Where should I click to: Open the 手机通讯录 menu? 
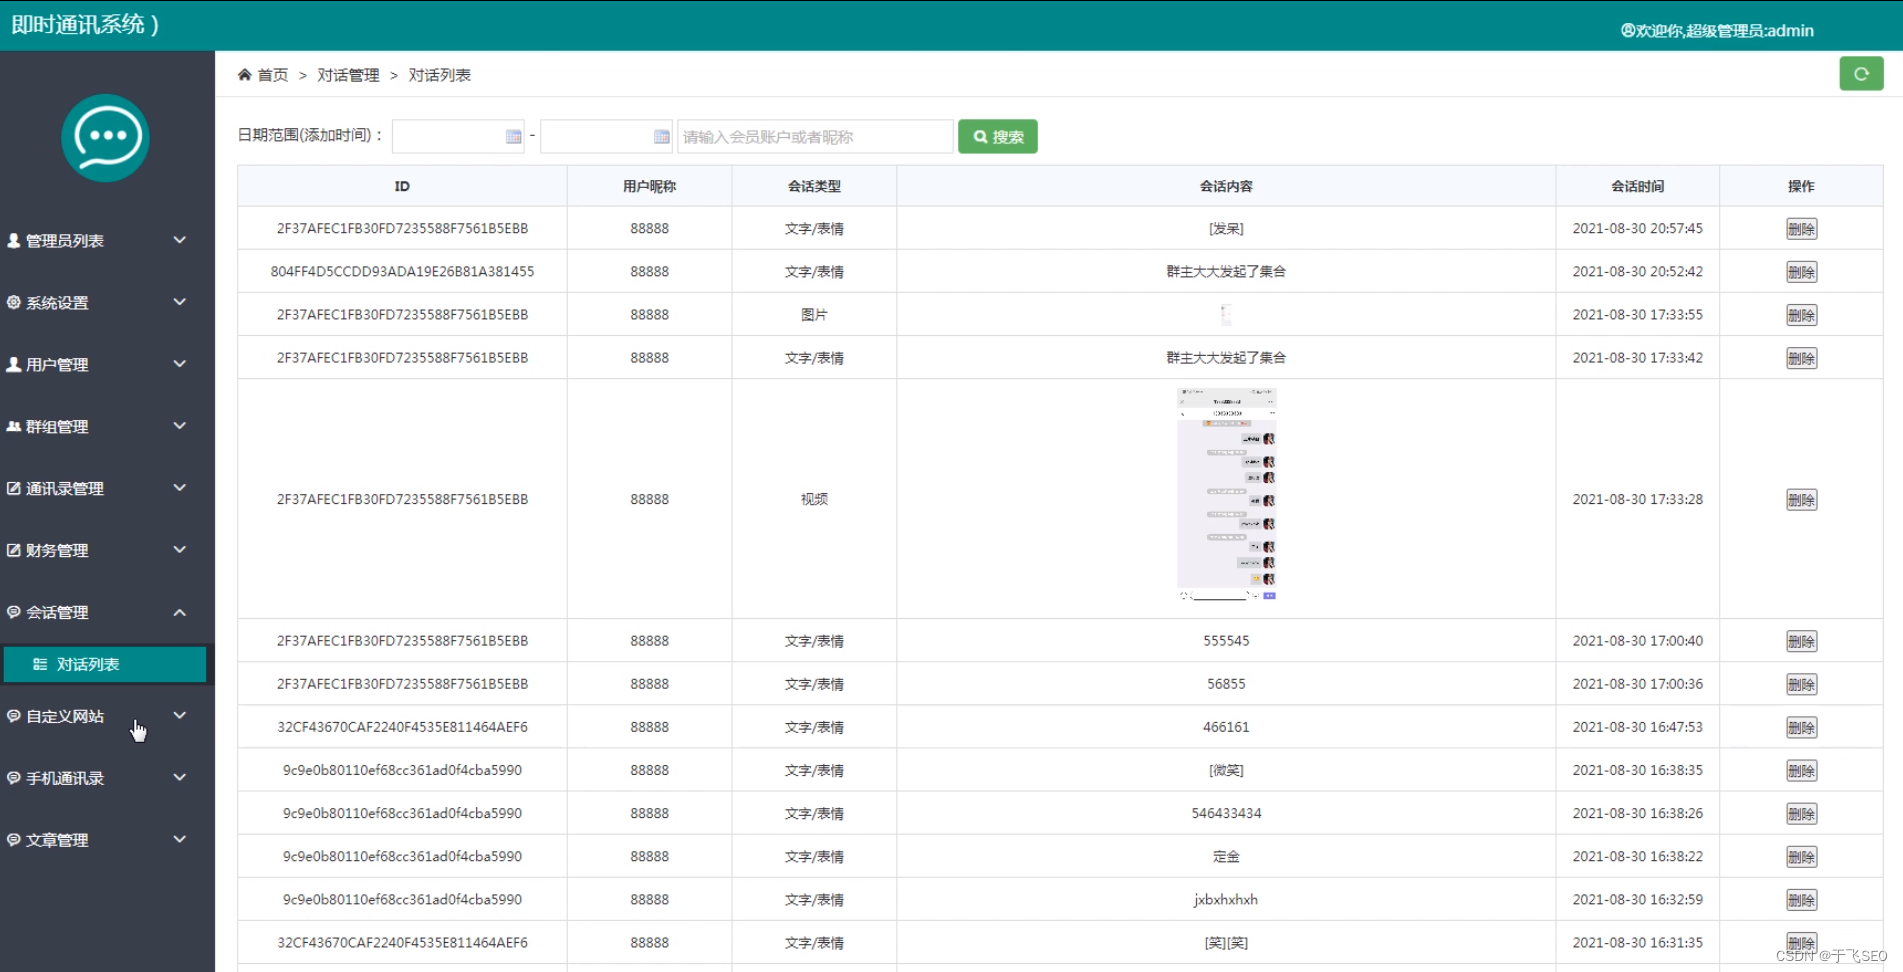65,778
